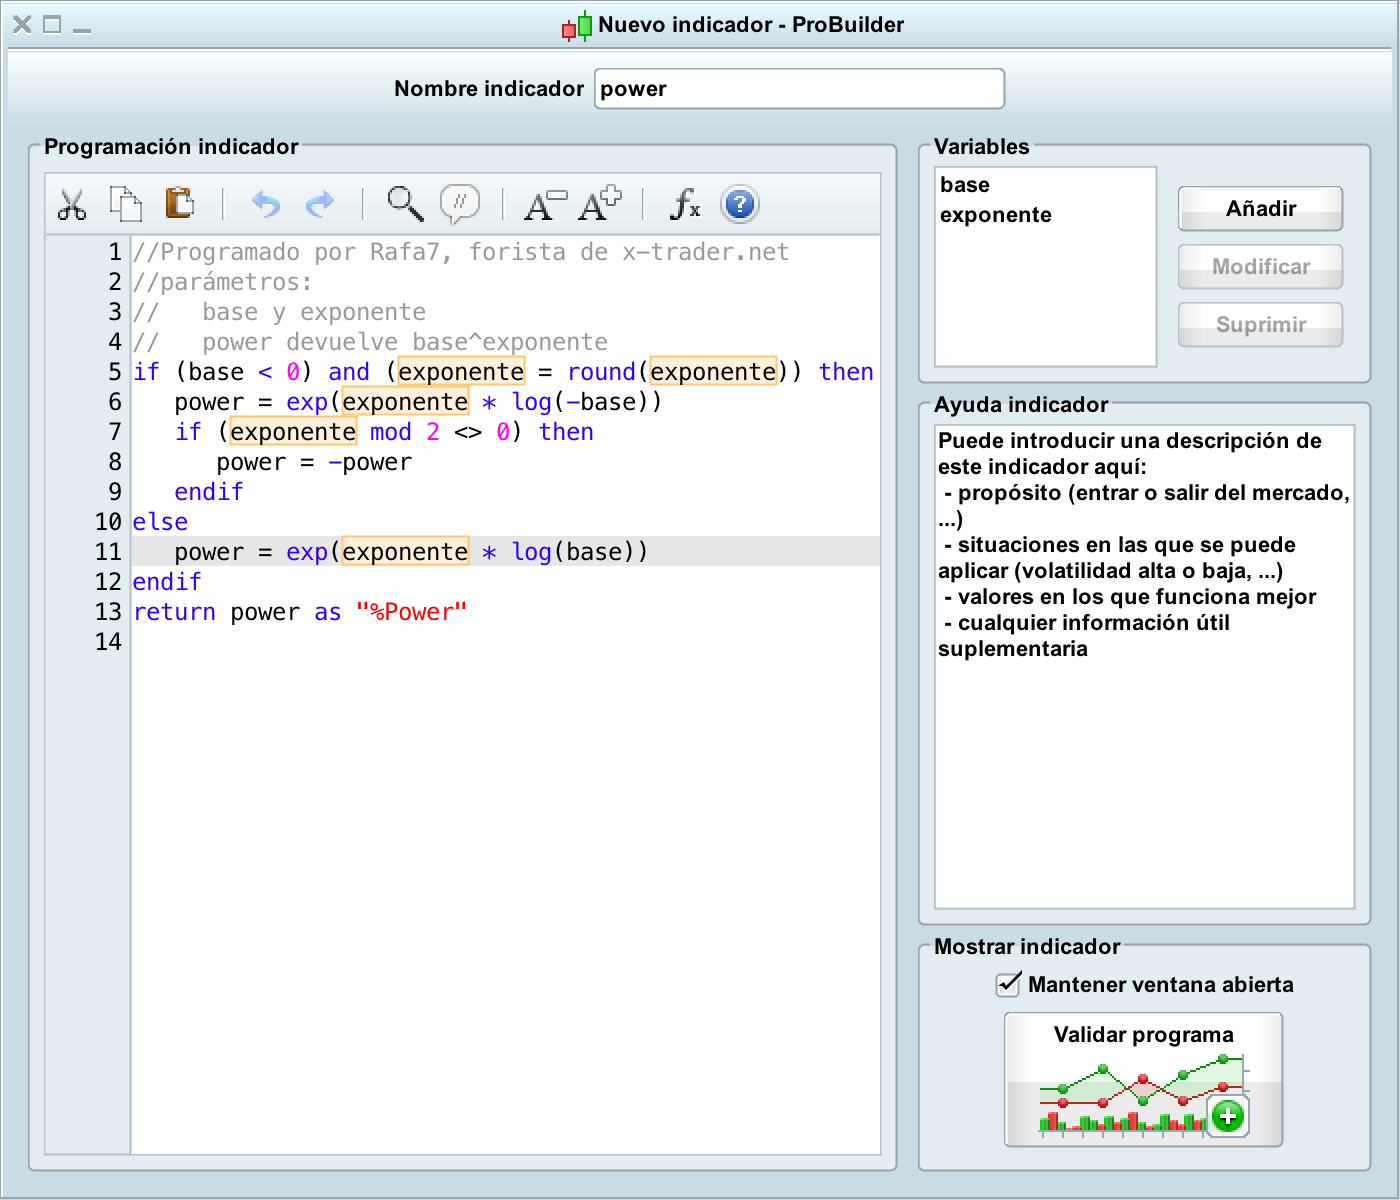Select the base variable in list
This screenshot has height=1200, width=1400.
click(x=965, y=185)
